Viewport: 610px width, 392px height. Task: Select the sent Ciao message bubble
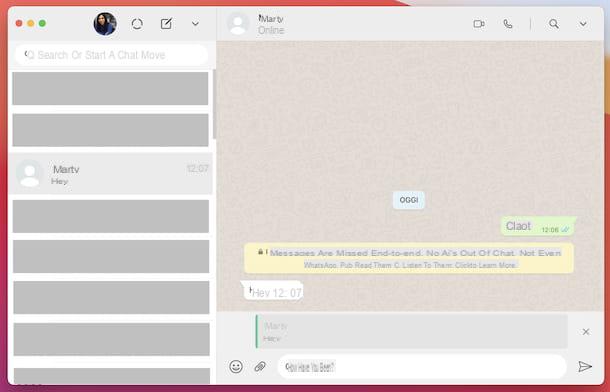538,226
